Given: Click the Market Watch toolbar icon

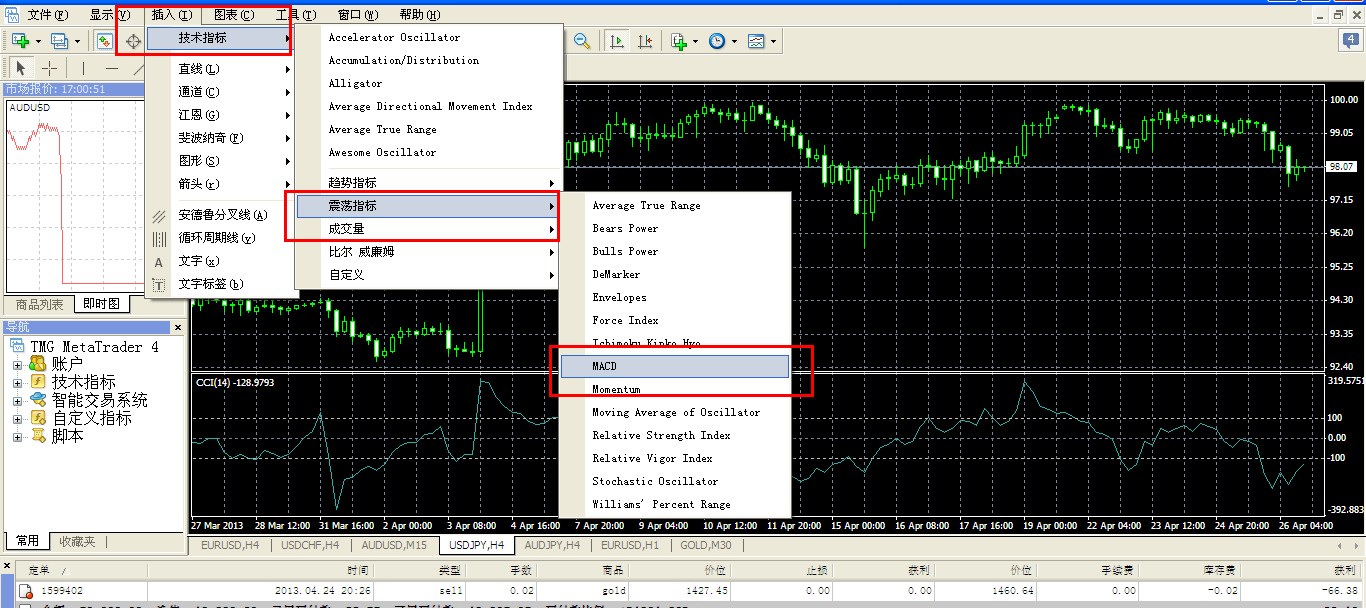Looking at the screenshot, I should (104, 41).
